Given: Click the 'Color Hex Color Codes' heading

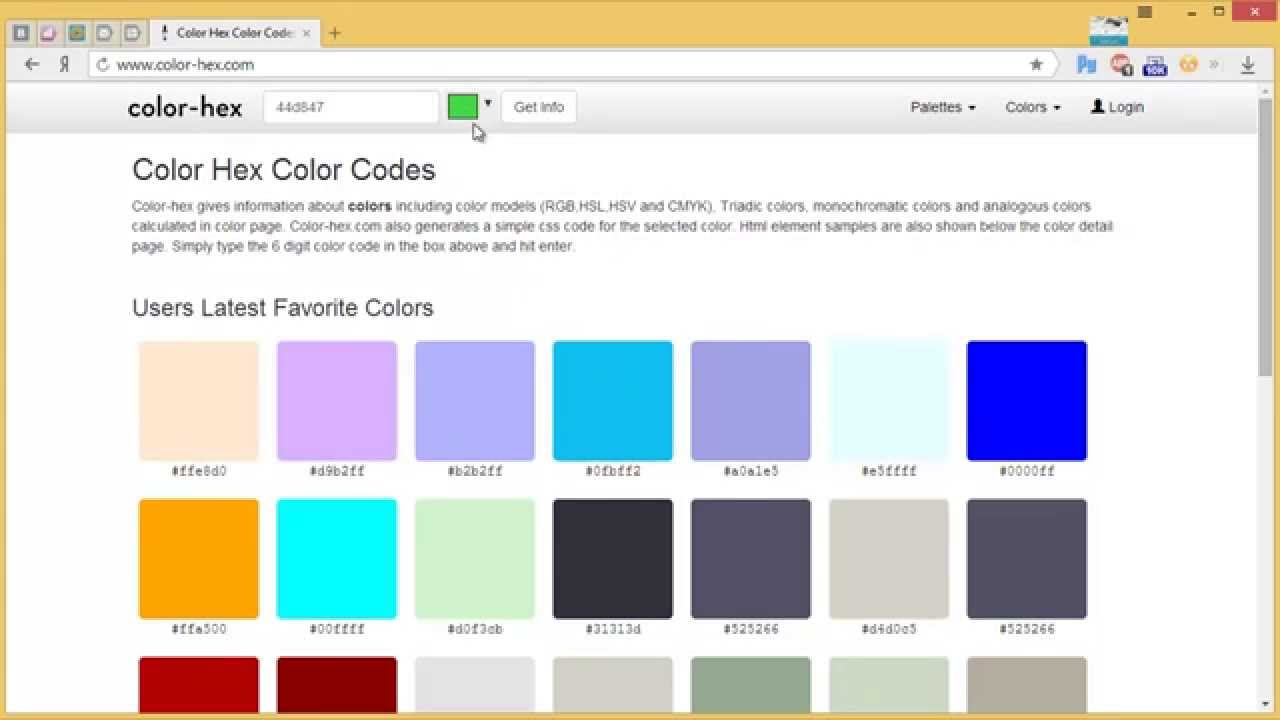Looking at the screenshot, I should click(284, 170).
